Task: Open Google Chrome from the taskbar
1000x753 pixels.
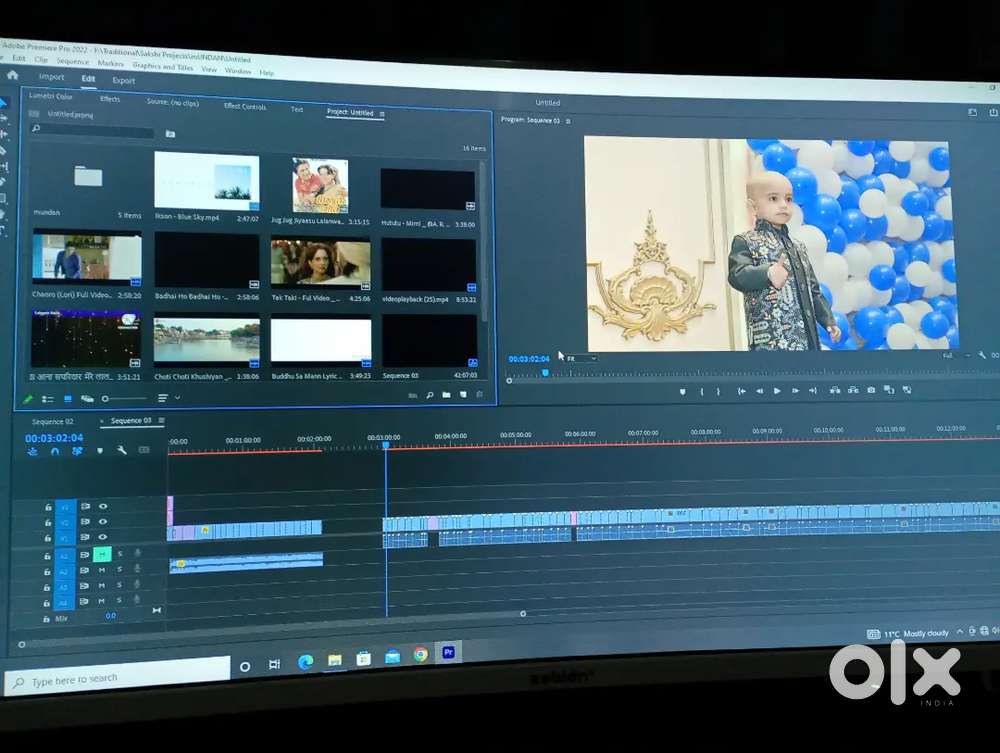Action: [x=421, y=654]
